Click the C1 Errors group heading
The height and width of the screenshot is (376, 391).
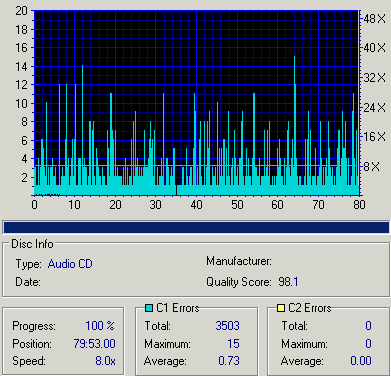pyautogui.click(x=177, y=308)
